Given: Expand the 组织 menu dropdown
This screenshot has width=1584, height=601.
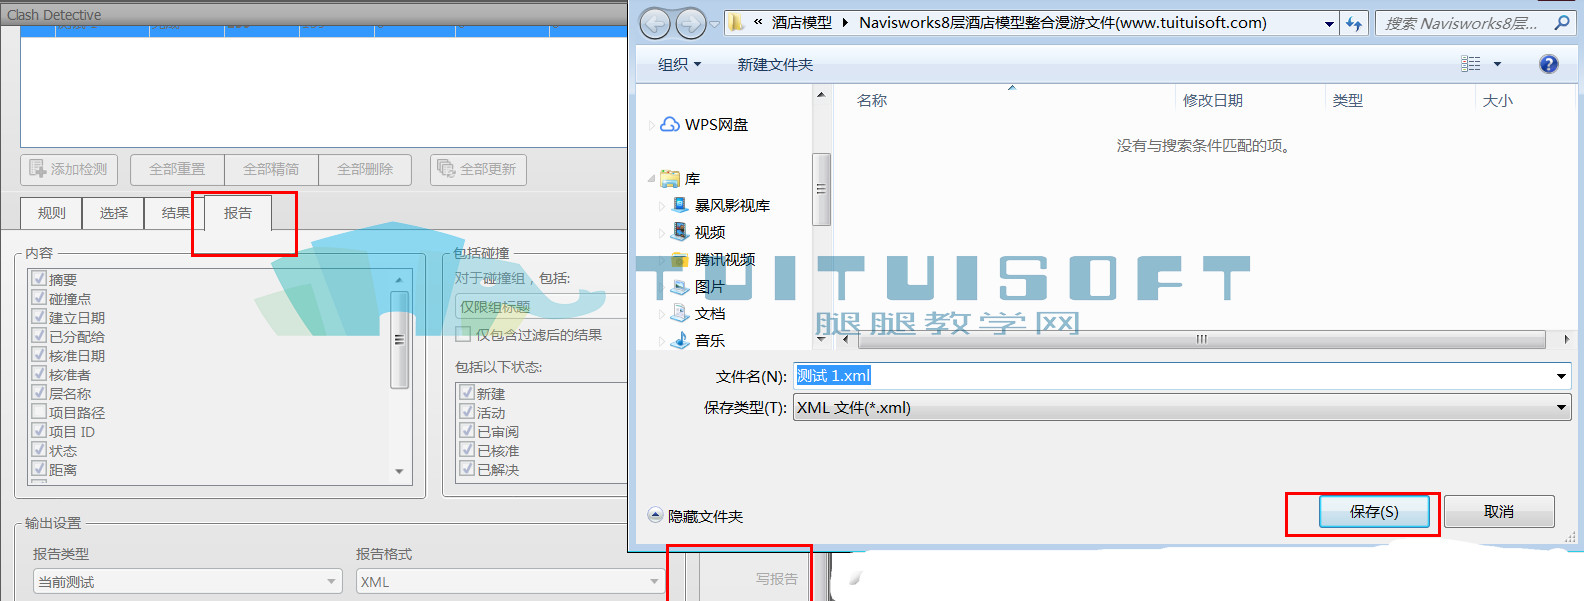Looking at the screenshot, I should coord(680,64).
